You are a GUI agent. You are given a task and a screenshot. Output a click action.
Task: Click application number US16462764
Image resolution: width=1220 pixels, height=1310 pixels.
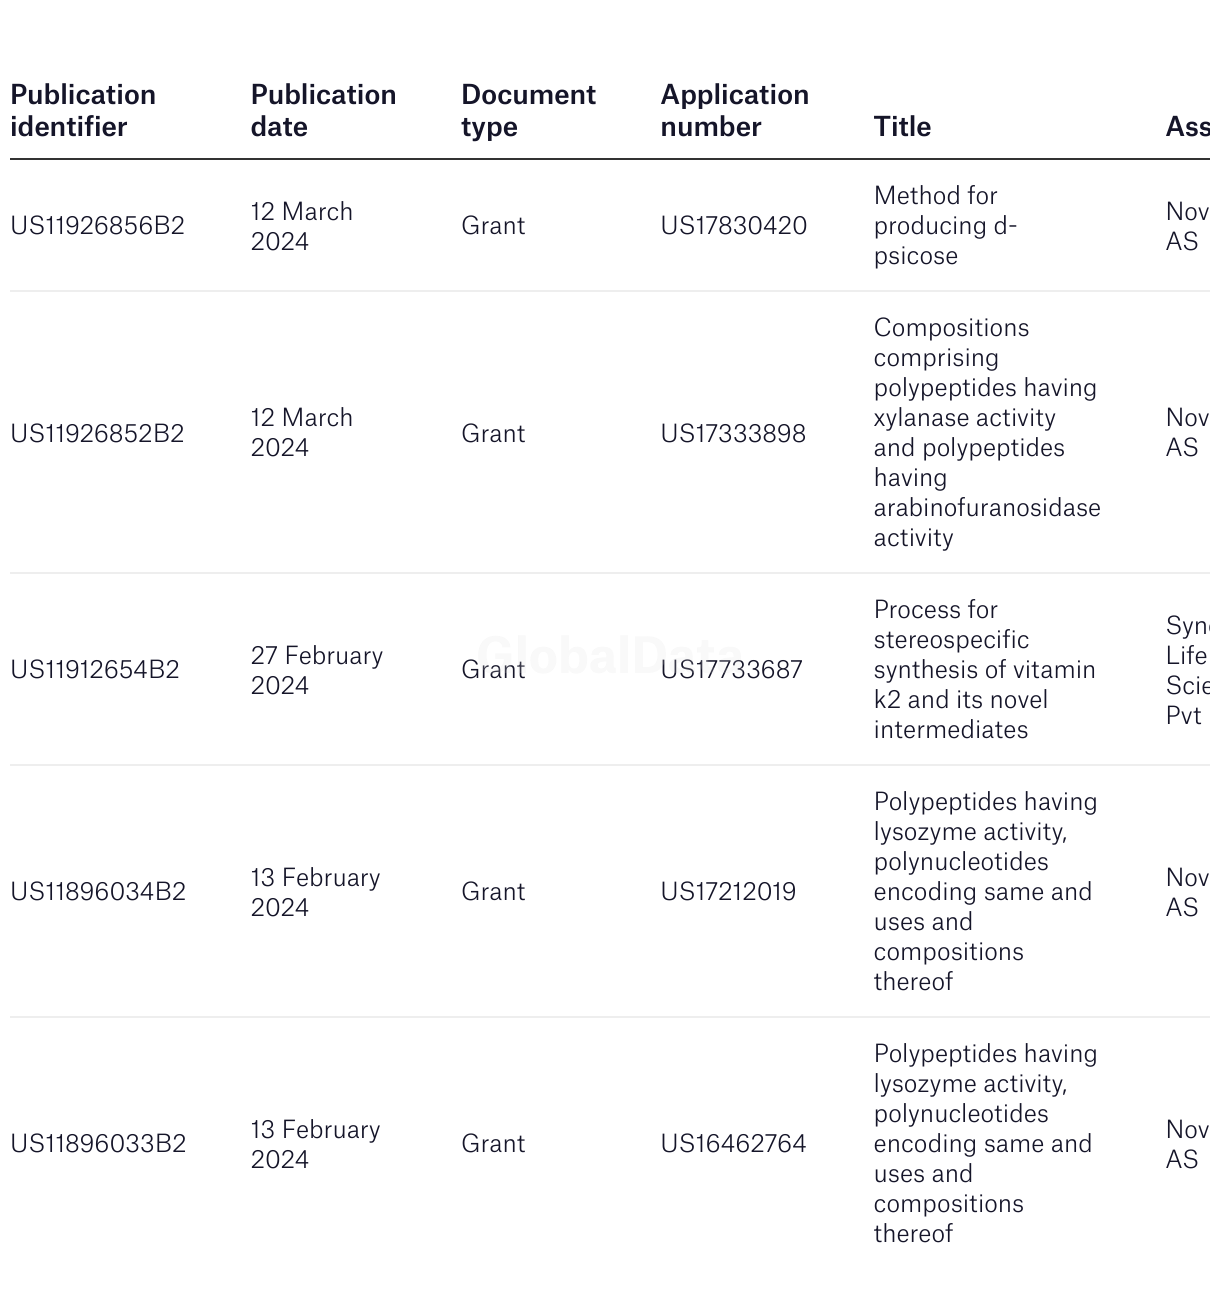click(733, 1143)
